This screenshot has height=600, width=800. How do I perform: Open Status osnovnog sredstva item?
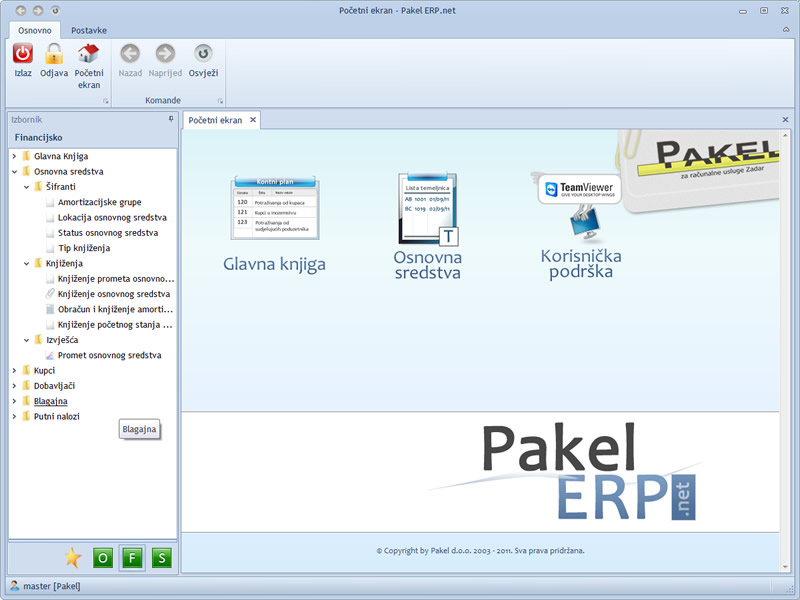pos(108,233)
